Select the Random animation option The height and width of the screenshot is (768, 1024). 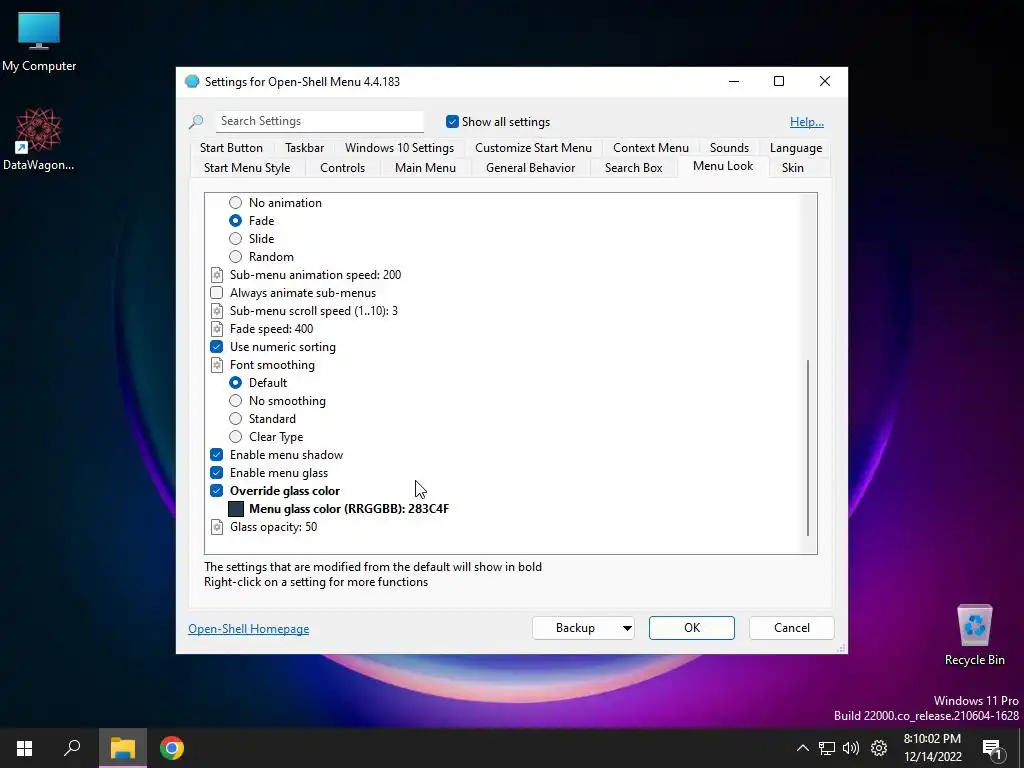click(x=235, y=257)
